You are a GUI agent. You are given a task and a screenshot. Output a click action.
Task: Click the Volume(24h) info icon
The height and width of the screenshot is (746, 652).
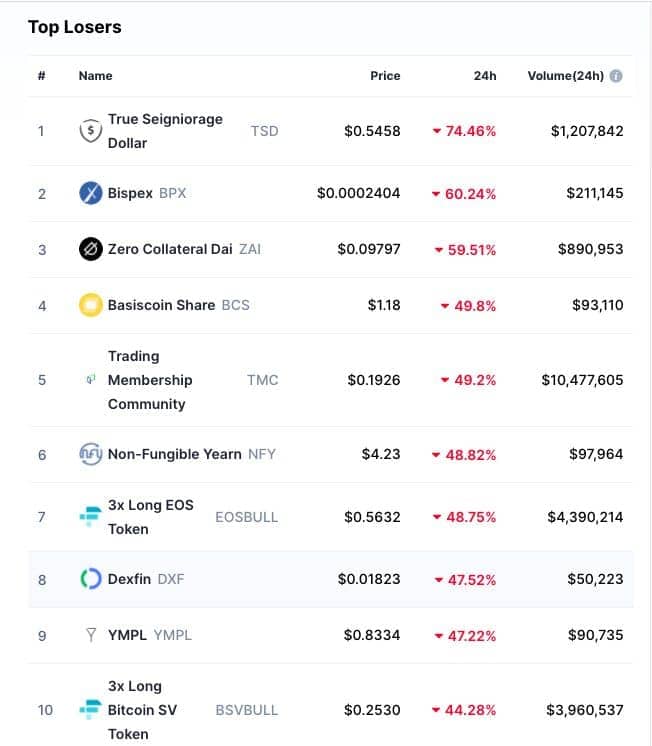tap(616, 76)
